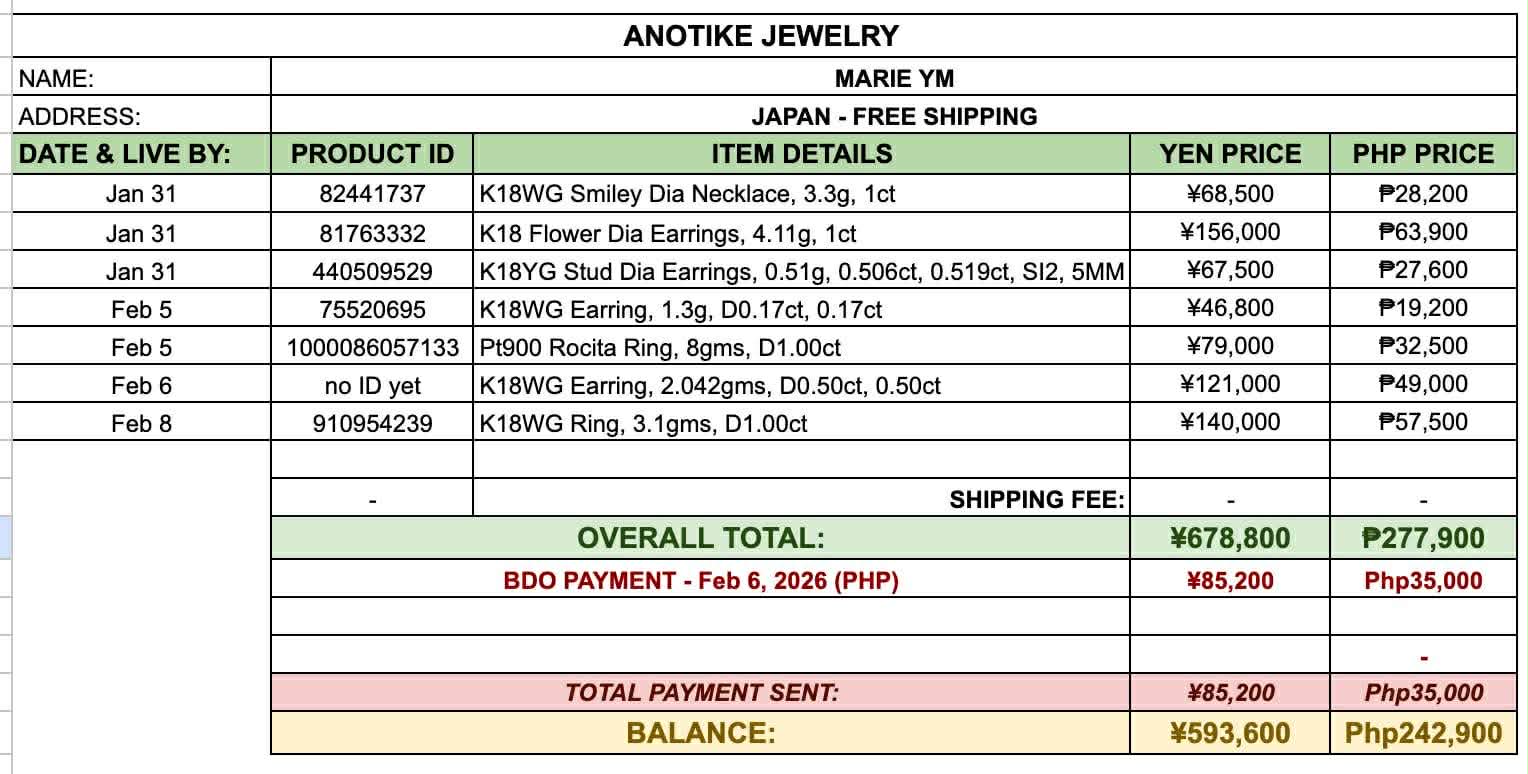This screenshot has width=1528, height=774.
Task: Select the JAPAN - FREE SHIPPING address cell
Action: [894, 116]
